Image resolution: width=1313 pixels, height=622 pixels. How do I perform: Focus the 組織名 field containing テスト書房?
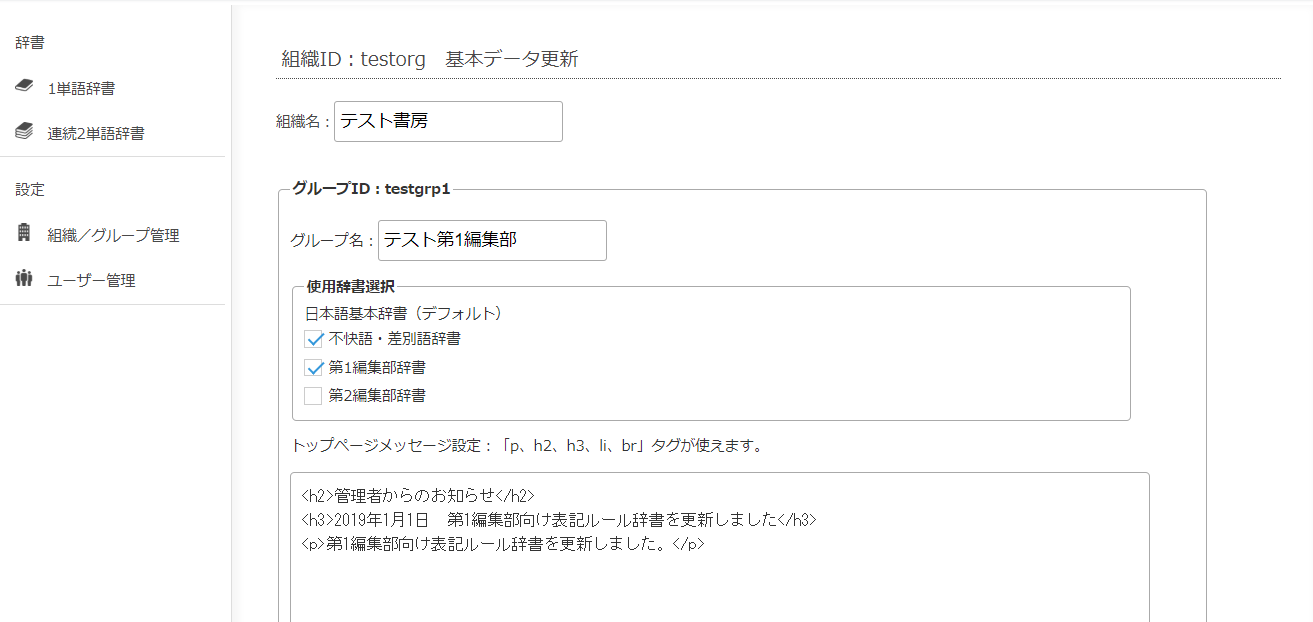click(448, 121)
